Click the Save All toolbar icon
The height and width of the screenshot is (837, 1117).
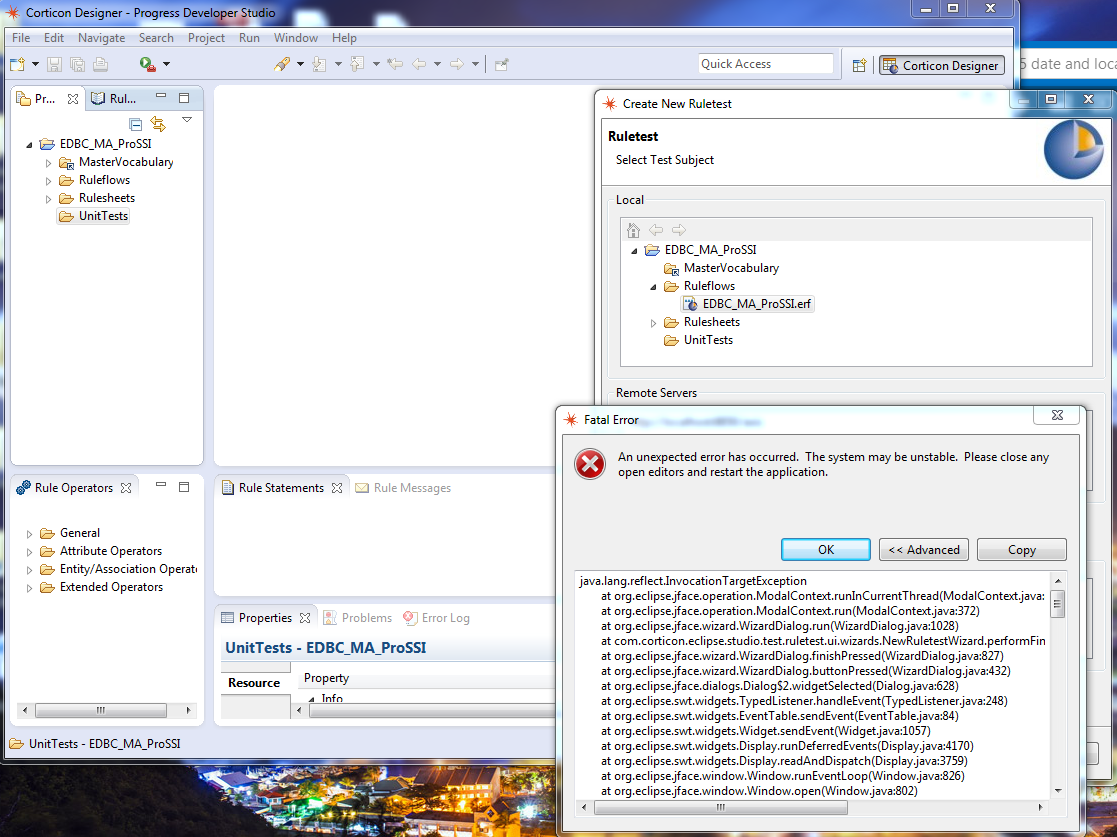tap(77, 64)
